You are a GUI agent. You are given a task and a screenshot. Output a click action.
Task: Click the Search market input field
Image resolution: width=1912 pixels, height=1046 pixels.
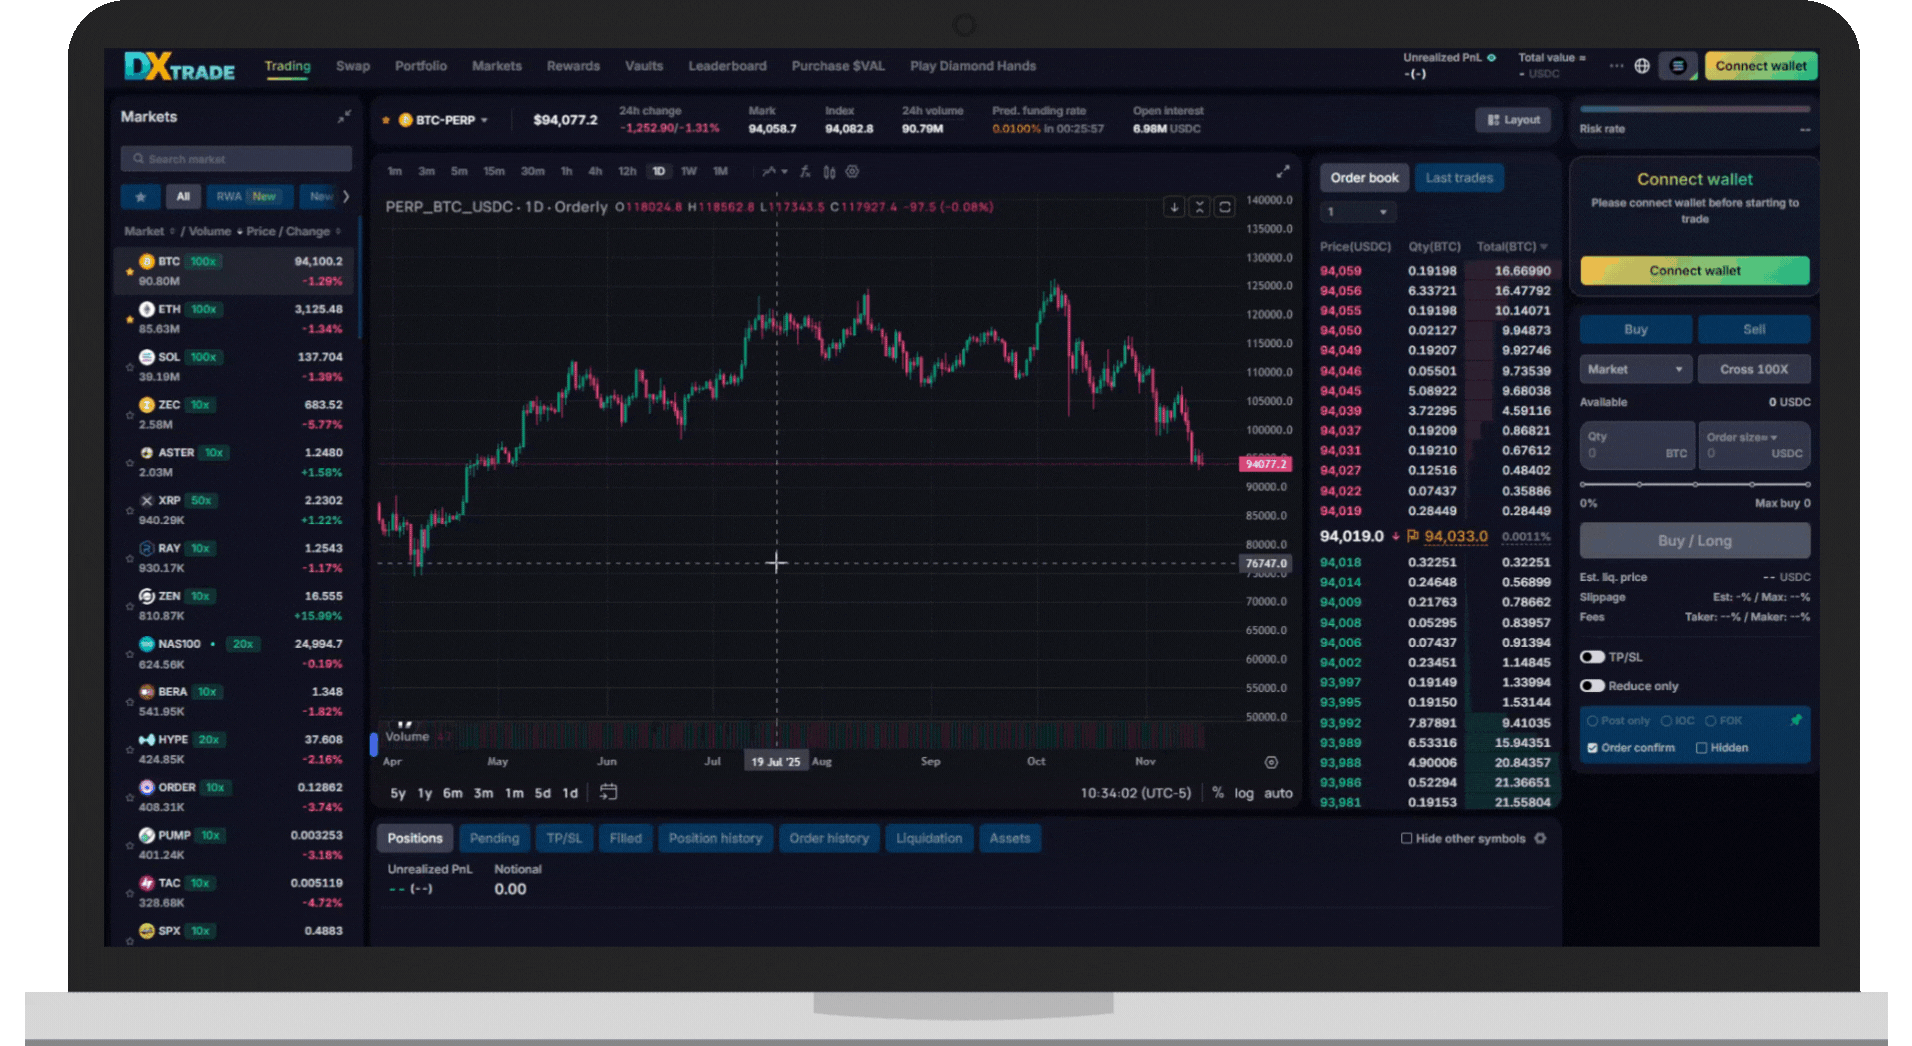(x=236, y=158)
